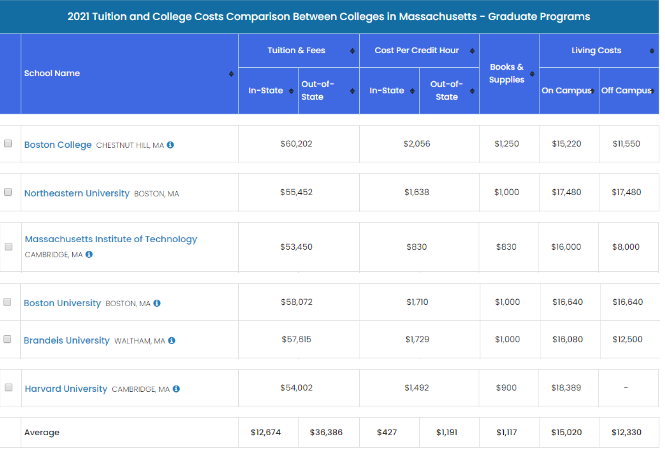Sort by On Campus living cost arrow
The image size is (665, 451).
(592, 91)
